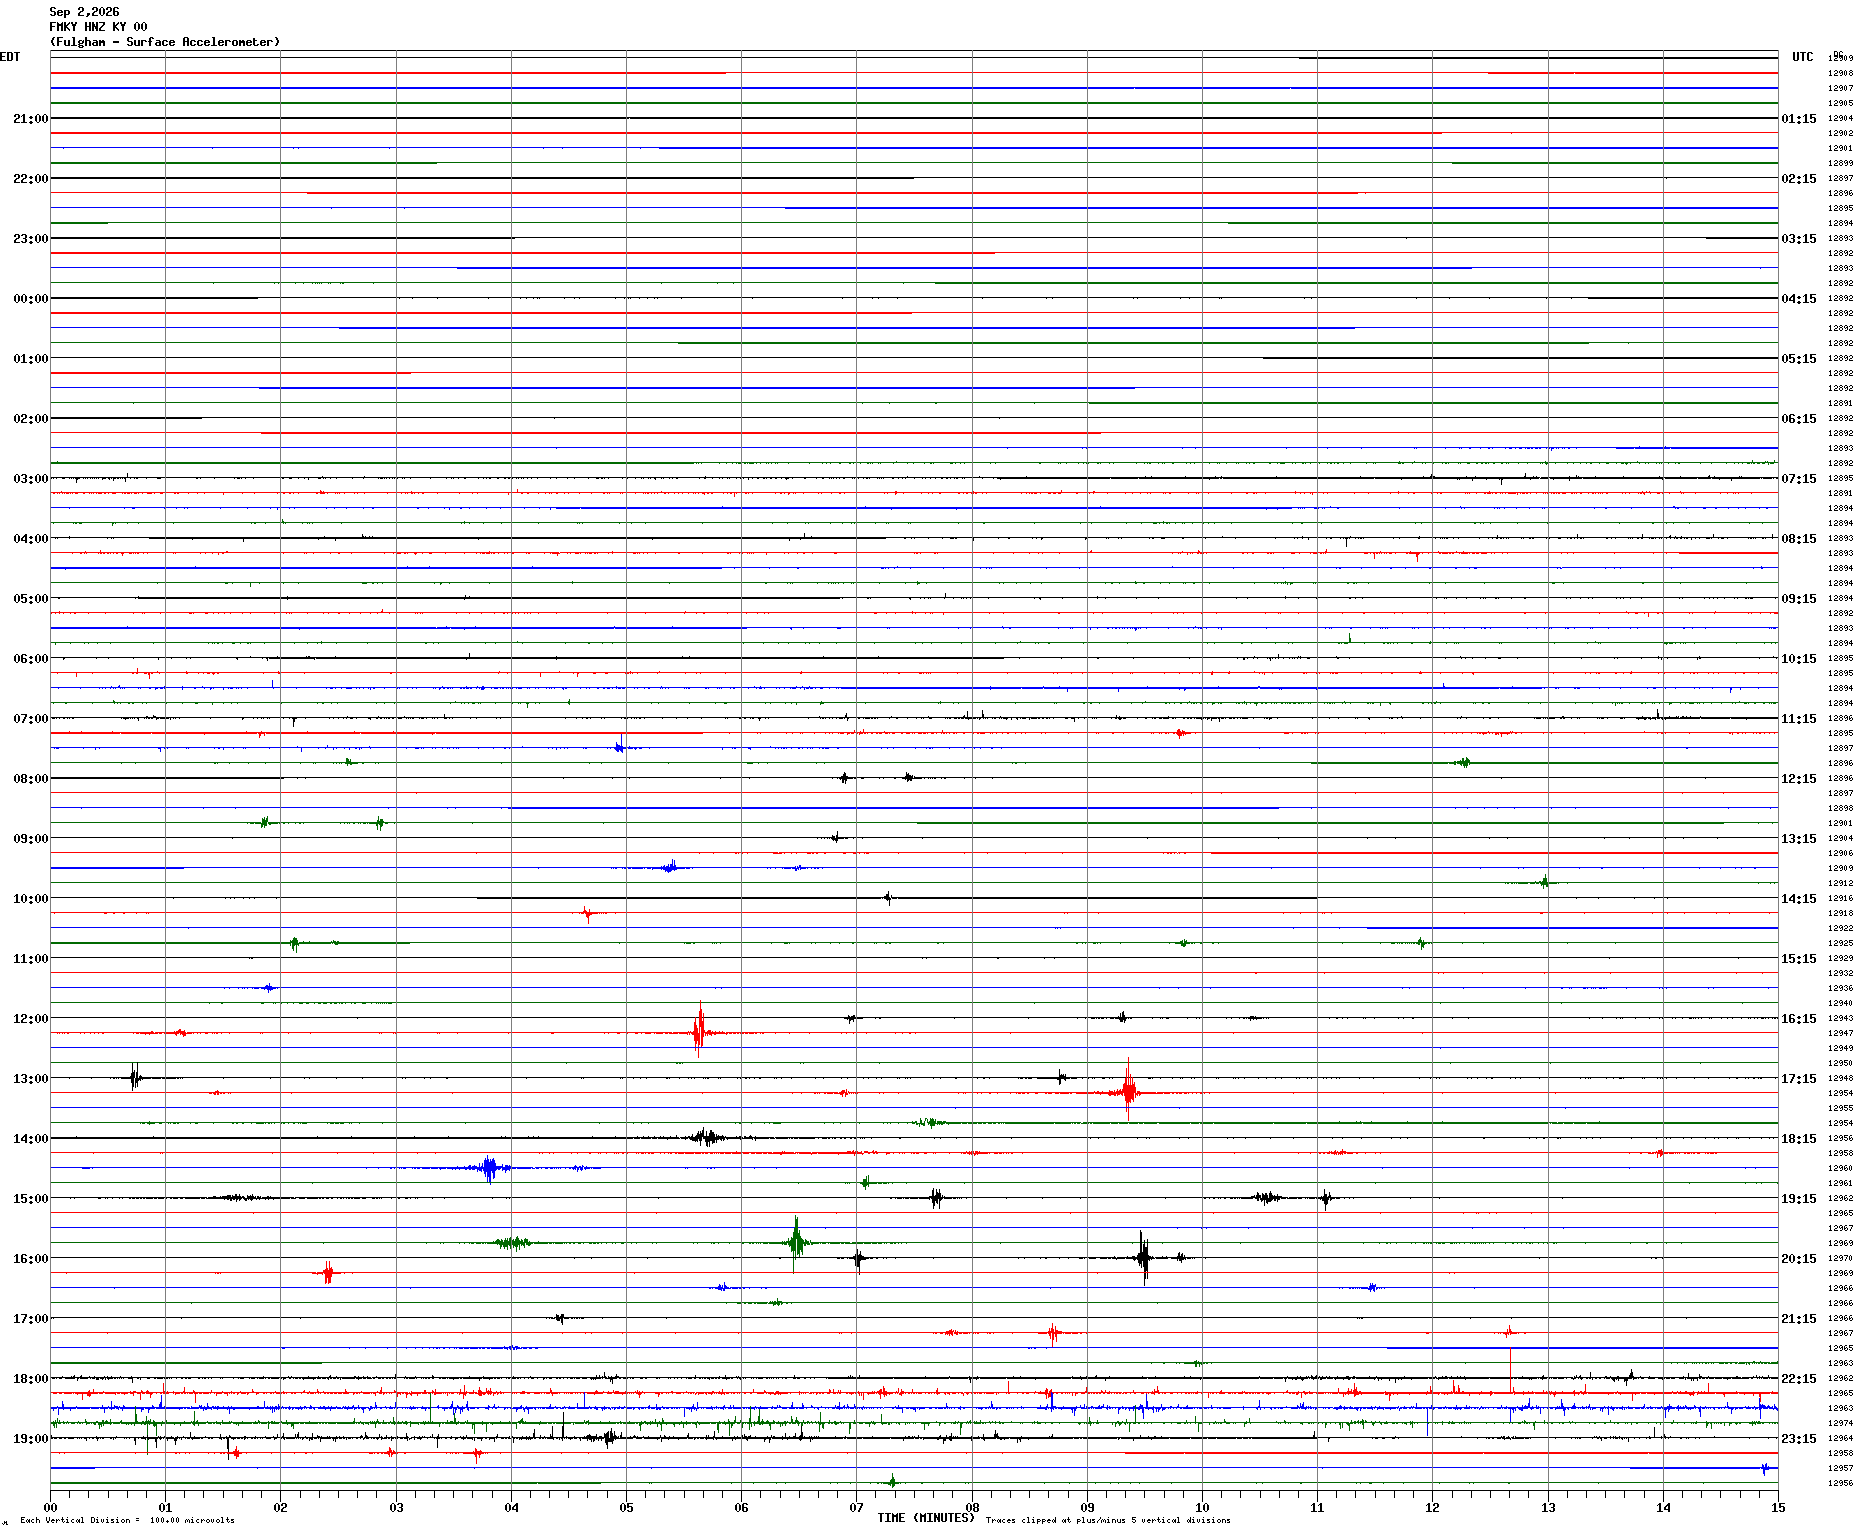The width and height of the screenshot is (1858, 1534).
Task: Click the 16:15 UTC time label
Action: (1799, 1019)
